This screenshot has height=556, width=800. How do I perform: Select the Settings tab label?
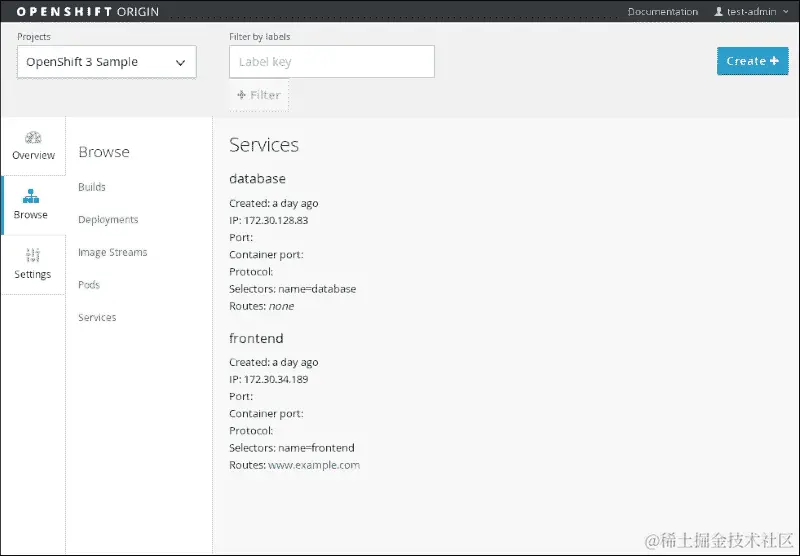(x=33, y=274)
